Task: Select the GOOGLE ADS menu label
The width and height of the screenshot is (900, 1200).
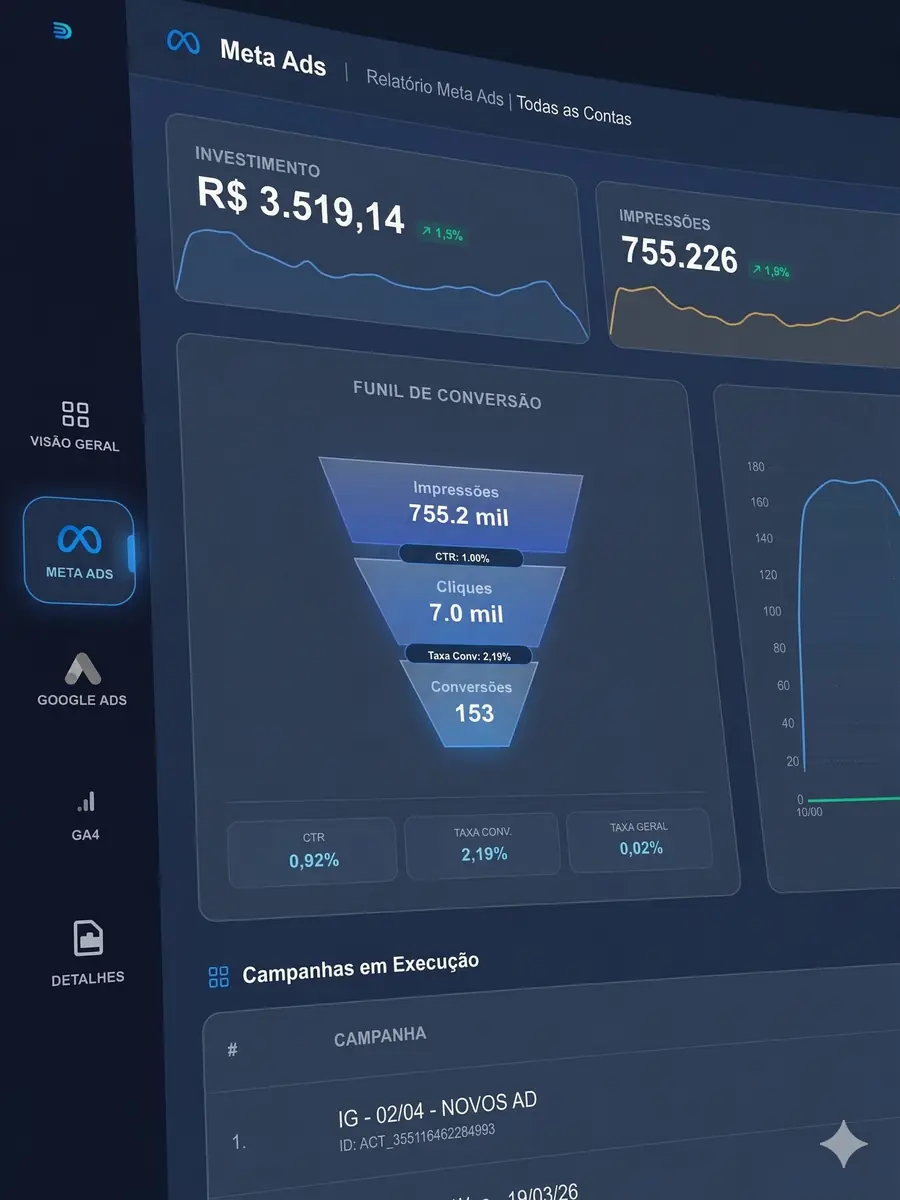Action: pyautogui.click(x=82, y=700)
